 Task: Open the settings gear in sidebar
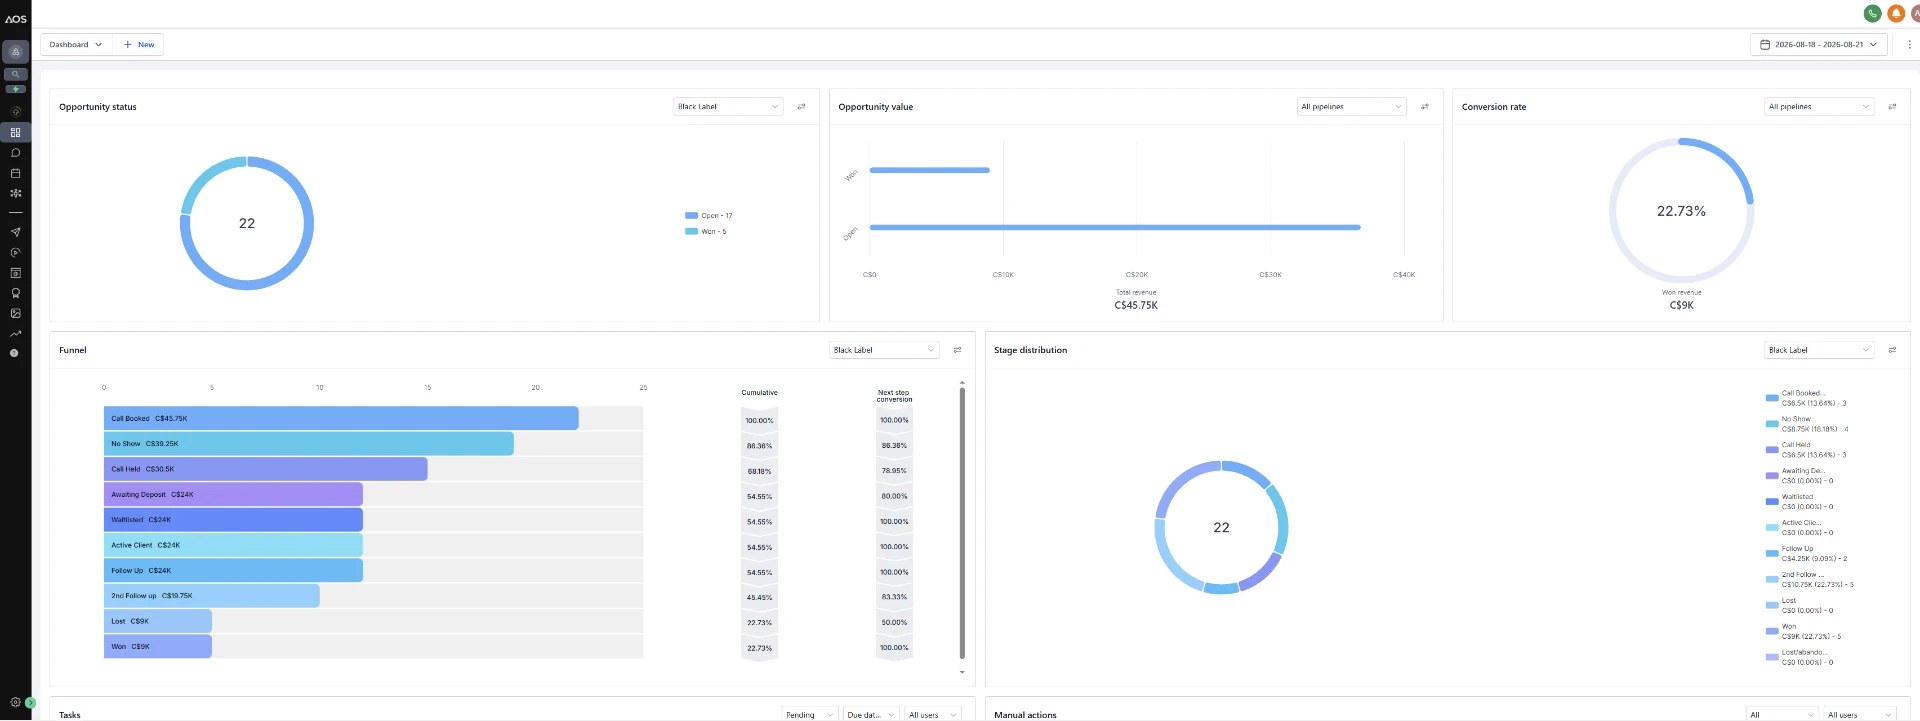14,702
